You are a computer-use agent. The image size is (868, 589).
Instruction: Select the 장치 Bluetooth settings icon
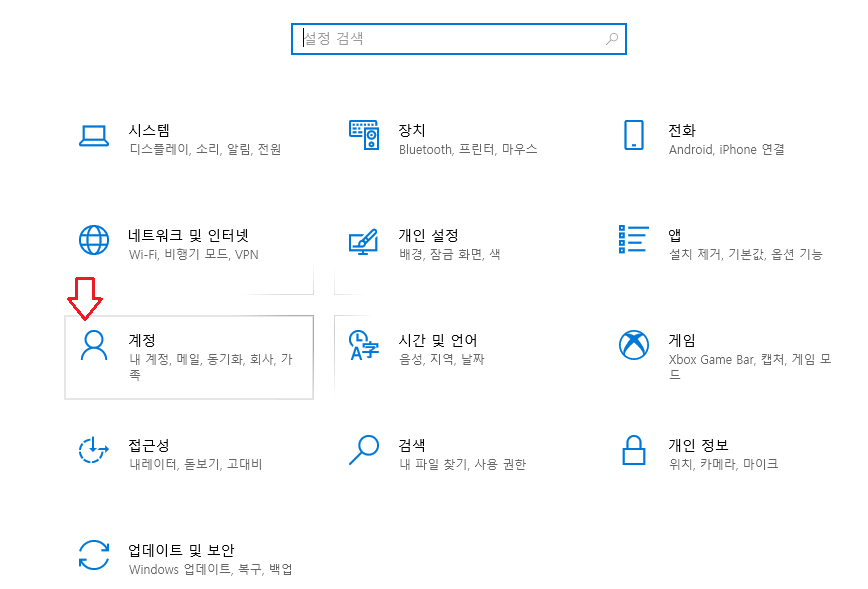pos(364,137)
